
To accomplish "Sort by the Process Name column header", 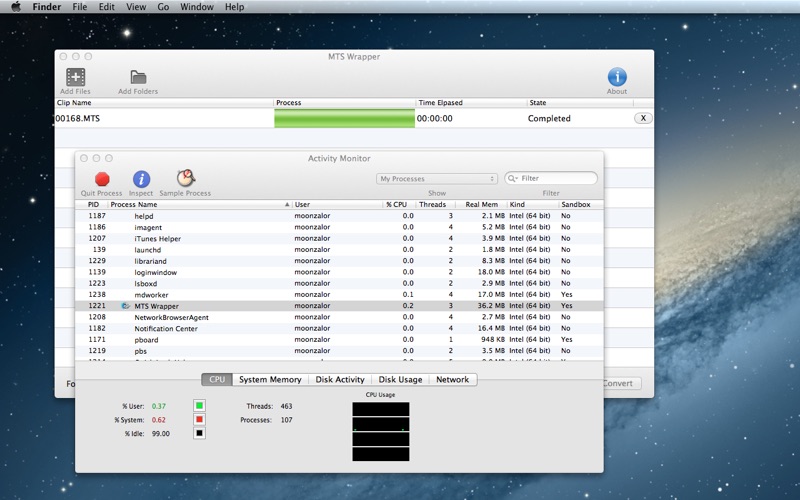I will tap(200, 205).
